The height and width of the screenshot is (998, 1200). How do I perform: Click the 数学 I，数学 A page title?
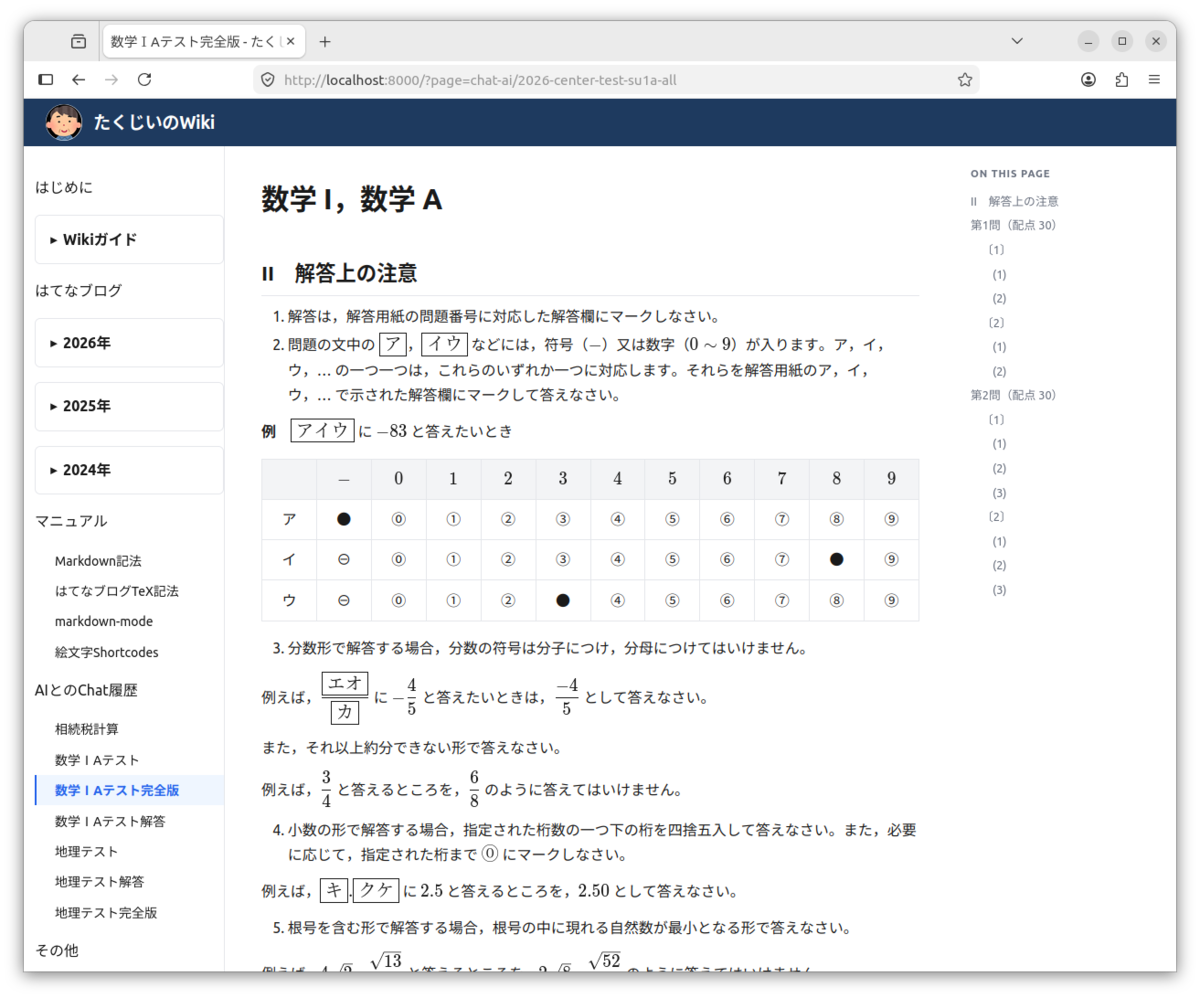pos(352,200)
